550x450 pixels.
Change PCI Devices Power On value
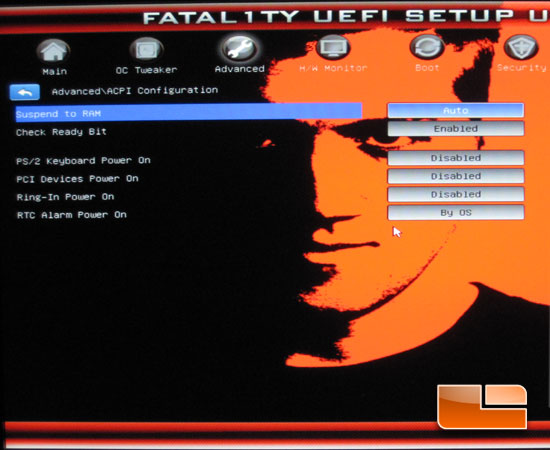pos(456,176)
